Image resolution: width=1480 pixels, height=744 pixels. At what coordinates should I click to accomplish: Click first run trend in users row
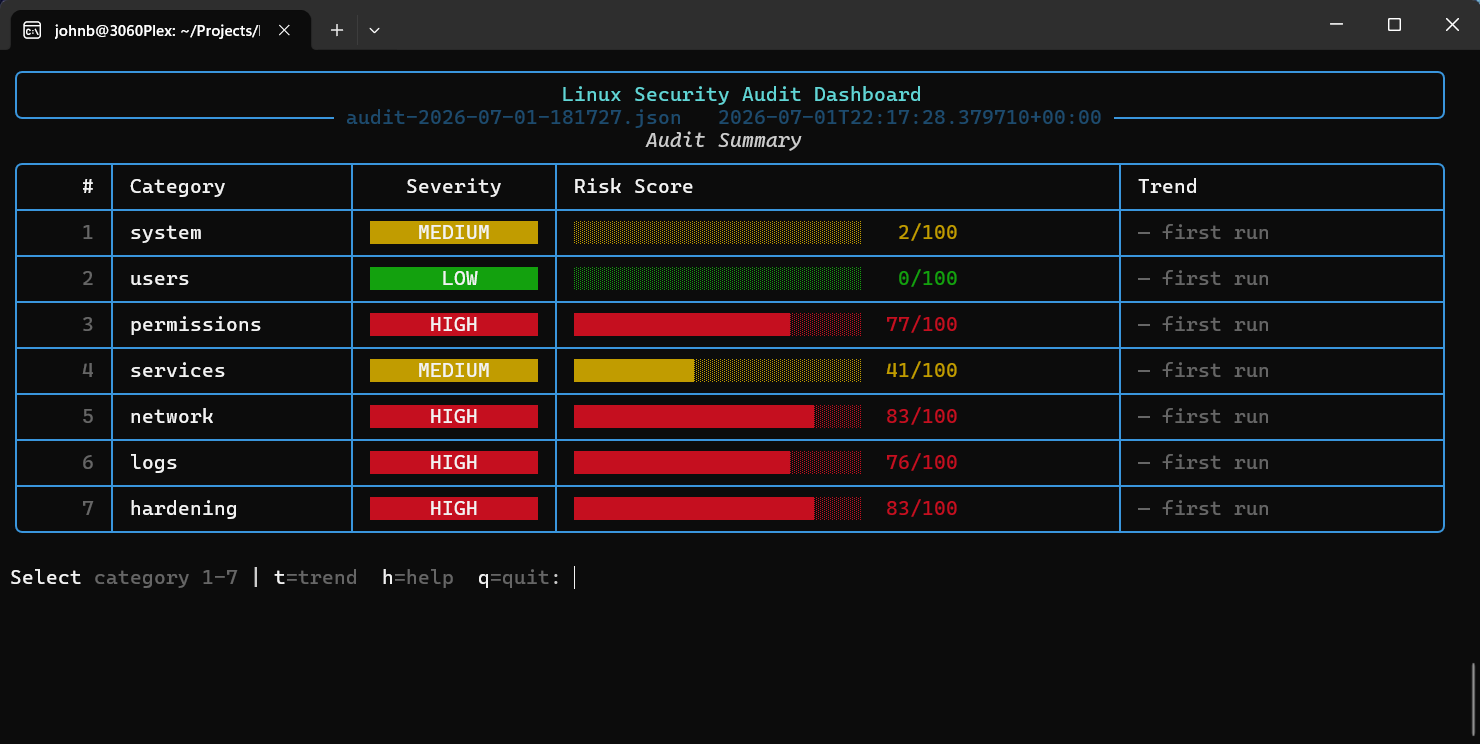[x=1204, y=279]
